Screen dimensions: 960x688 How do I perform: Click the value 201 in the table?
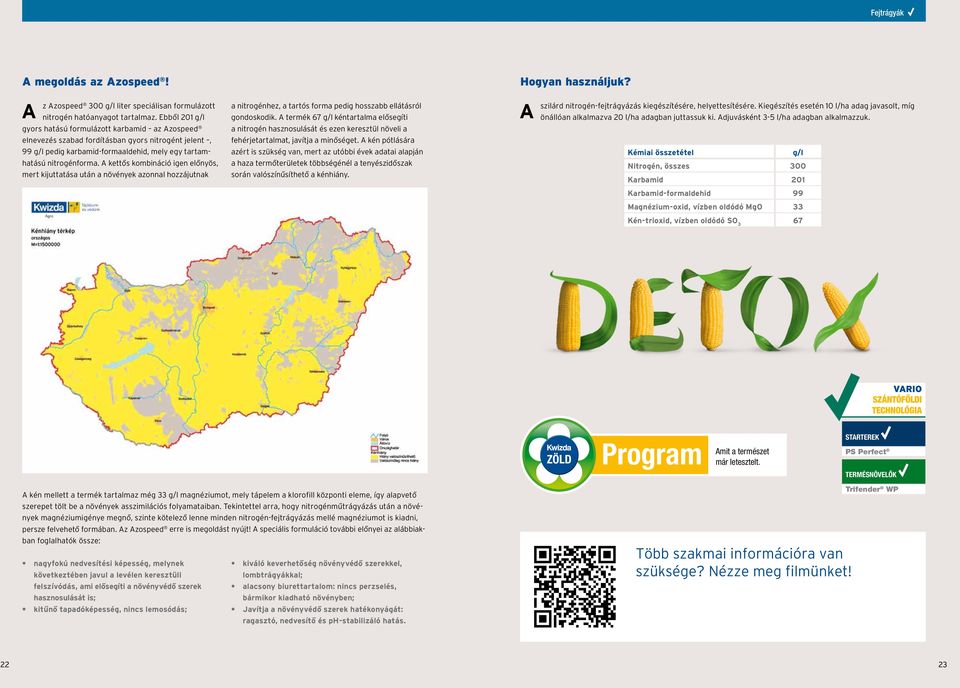(797, 179)
